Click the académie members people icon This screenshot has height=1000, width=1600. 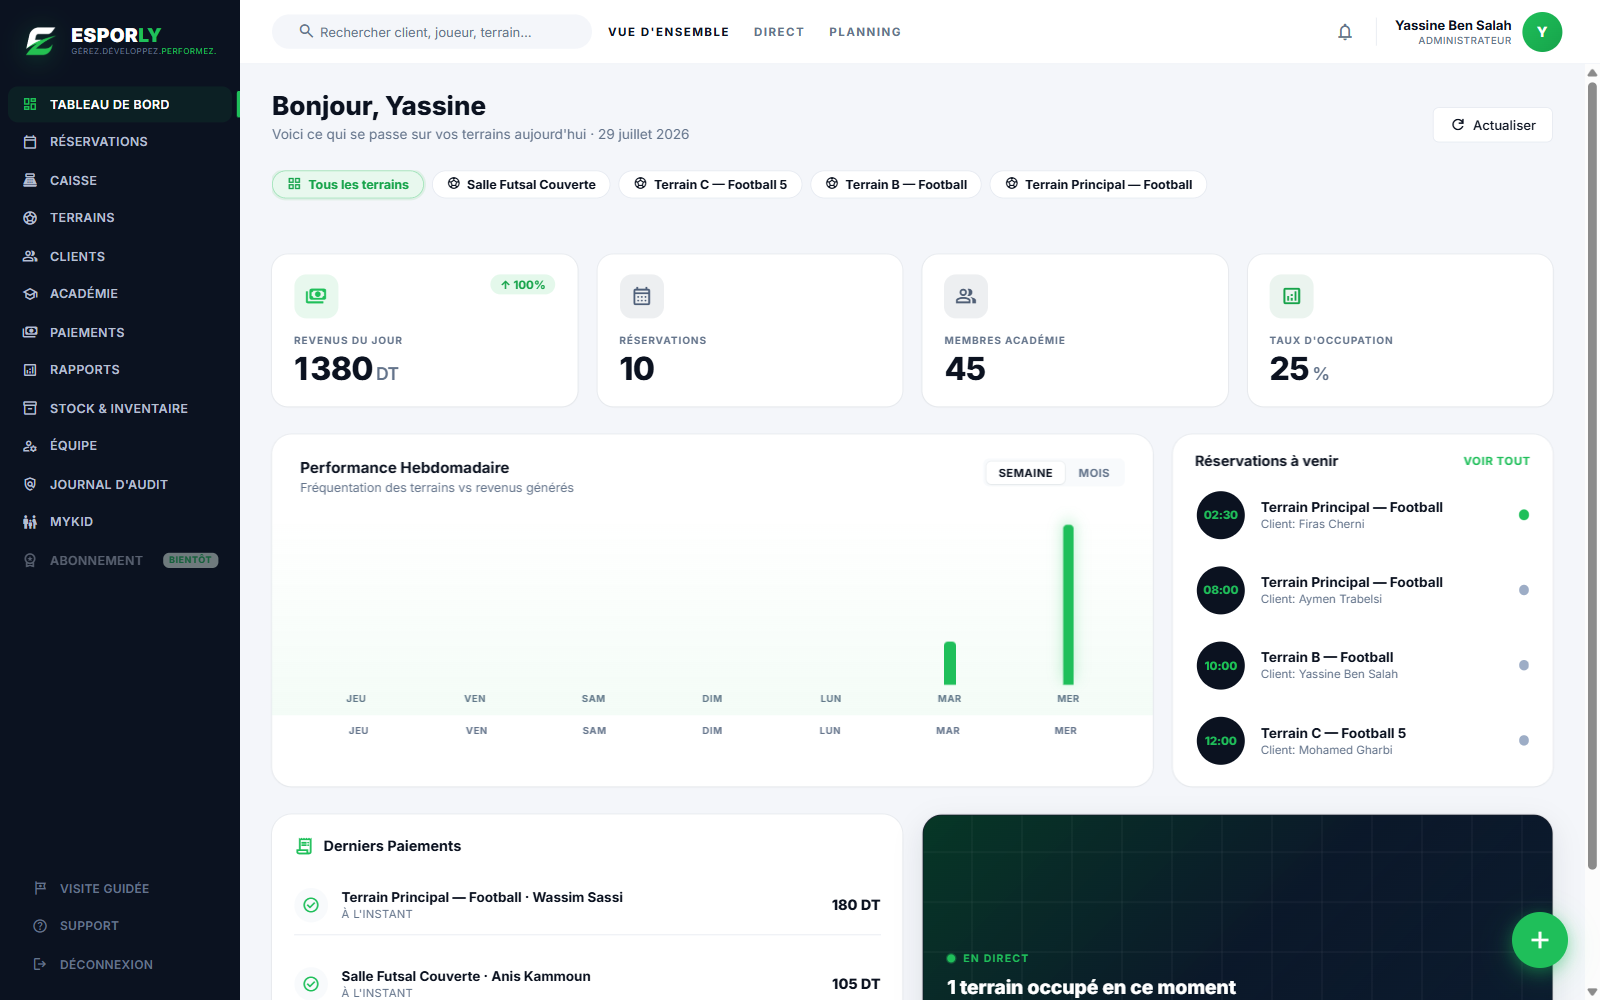pyautogui.click(x=966, y=296)
